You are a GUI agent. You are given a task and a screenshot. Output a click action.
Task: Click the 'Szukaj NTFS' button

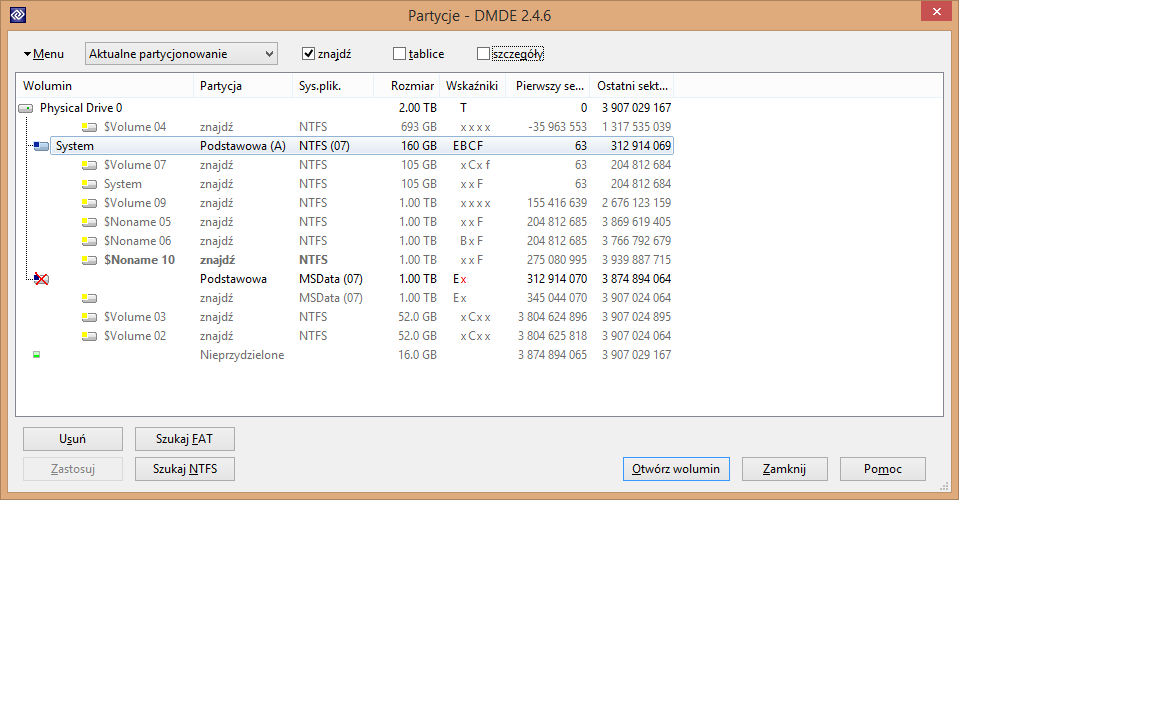[184, 469]
